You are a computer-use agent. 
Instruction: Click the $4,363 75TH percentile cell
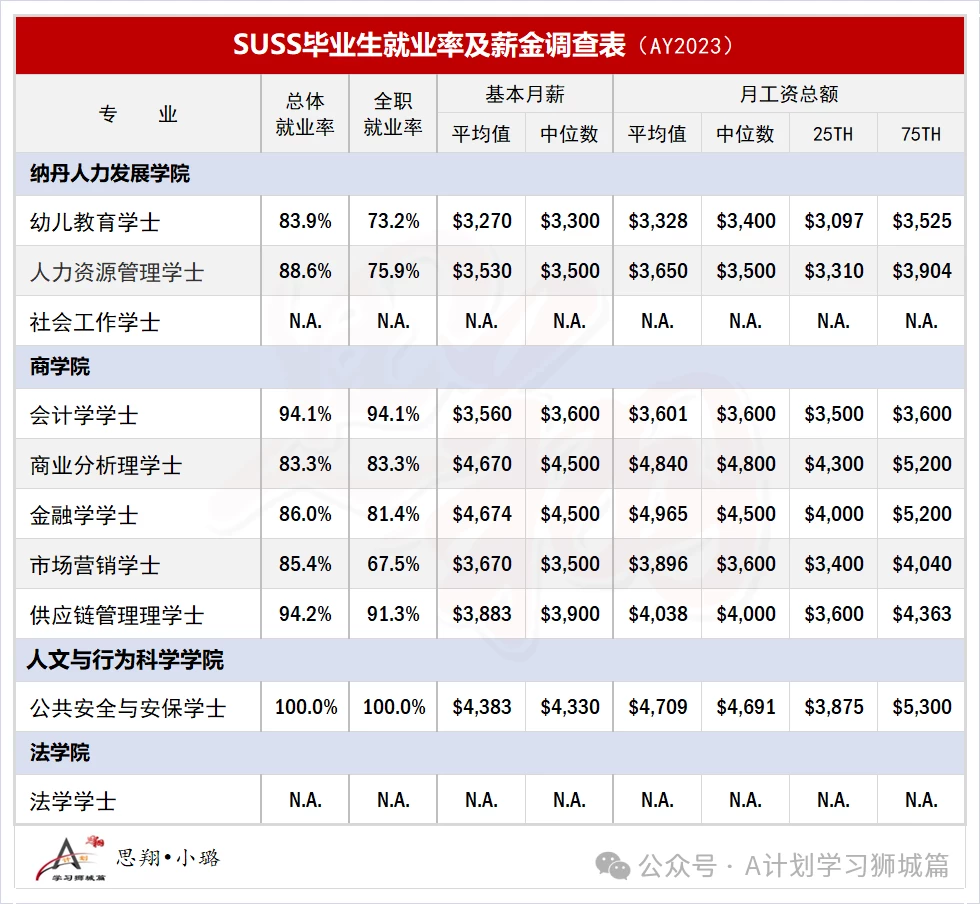pyautogui.click(x=921, y=614)
